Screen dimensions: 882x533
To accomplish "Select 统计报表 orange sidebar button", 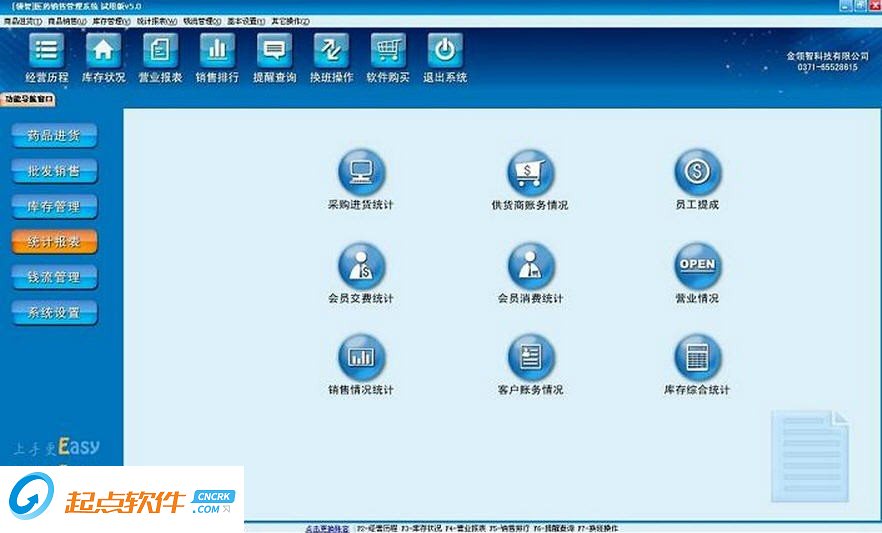I will tap(54, 242).
